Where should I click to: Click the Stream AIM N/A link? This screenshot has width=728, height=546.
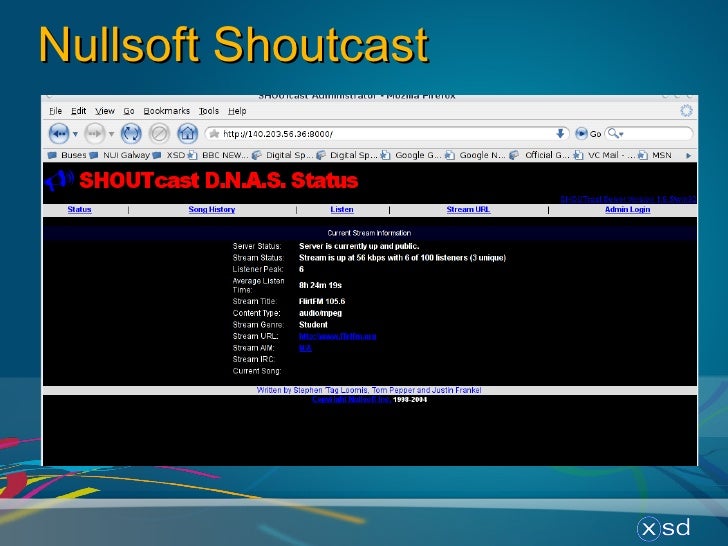tap(305, 348)
